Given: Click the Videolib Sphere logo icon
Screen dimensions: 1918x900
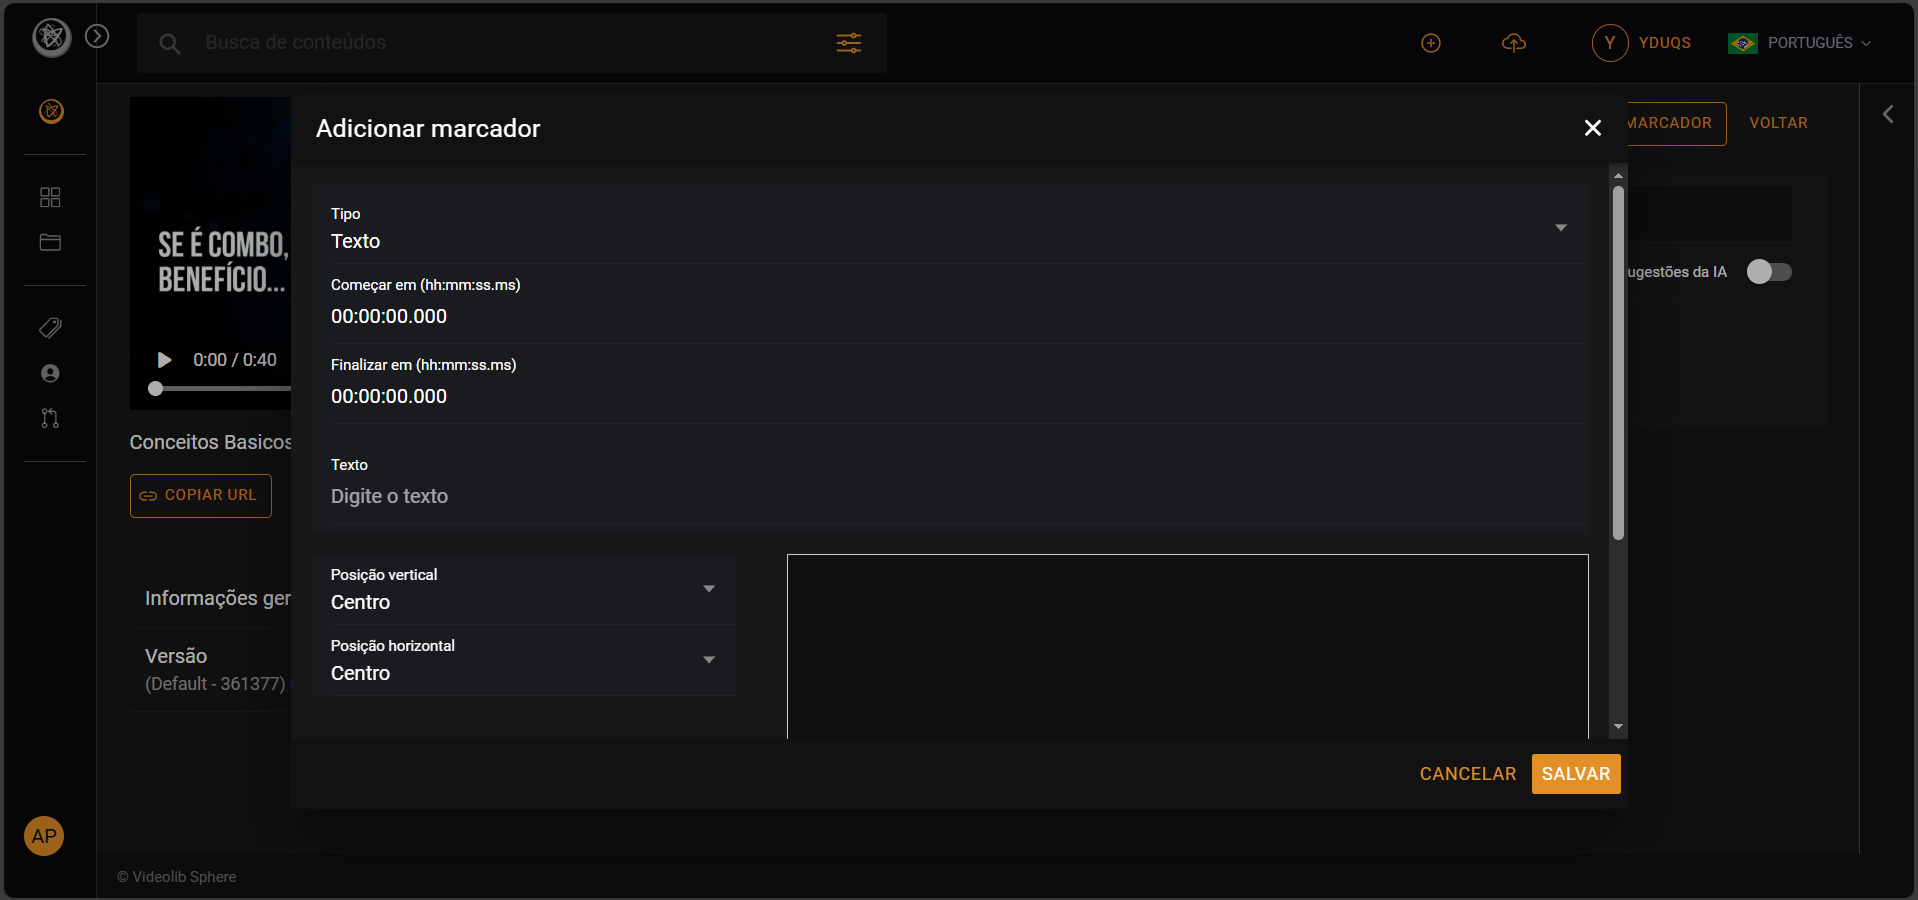Looking at the screenshot, I should [x=50, y=37].
